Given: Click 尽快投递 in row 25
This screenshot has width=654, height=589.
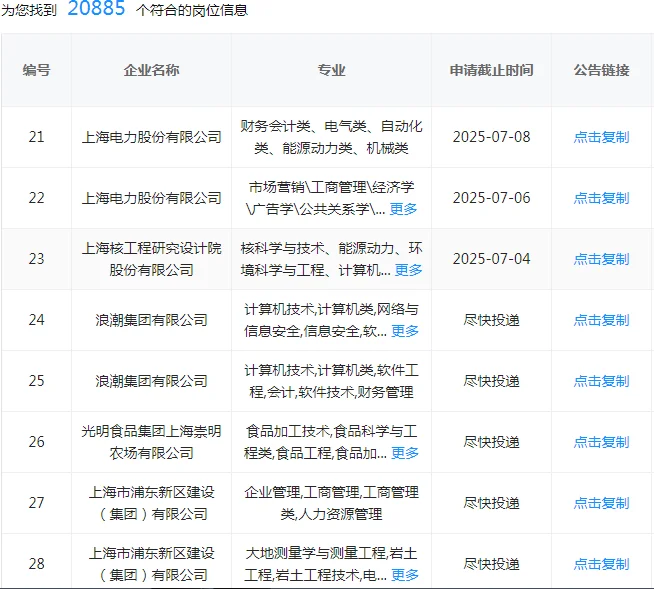Looking at the screenshot, I should (491, 381).
